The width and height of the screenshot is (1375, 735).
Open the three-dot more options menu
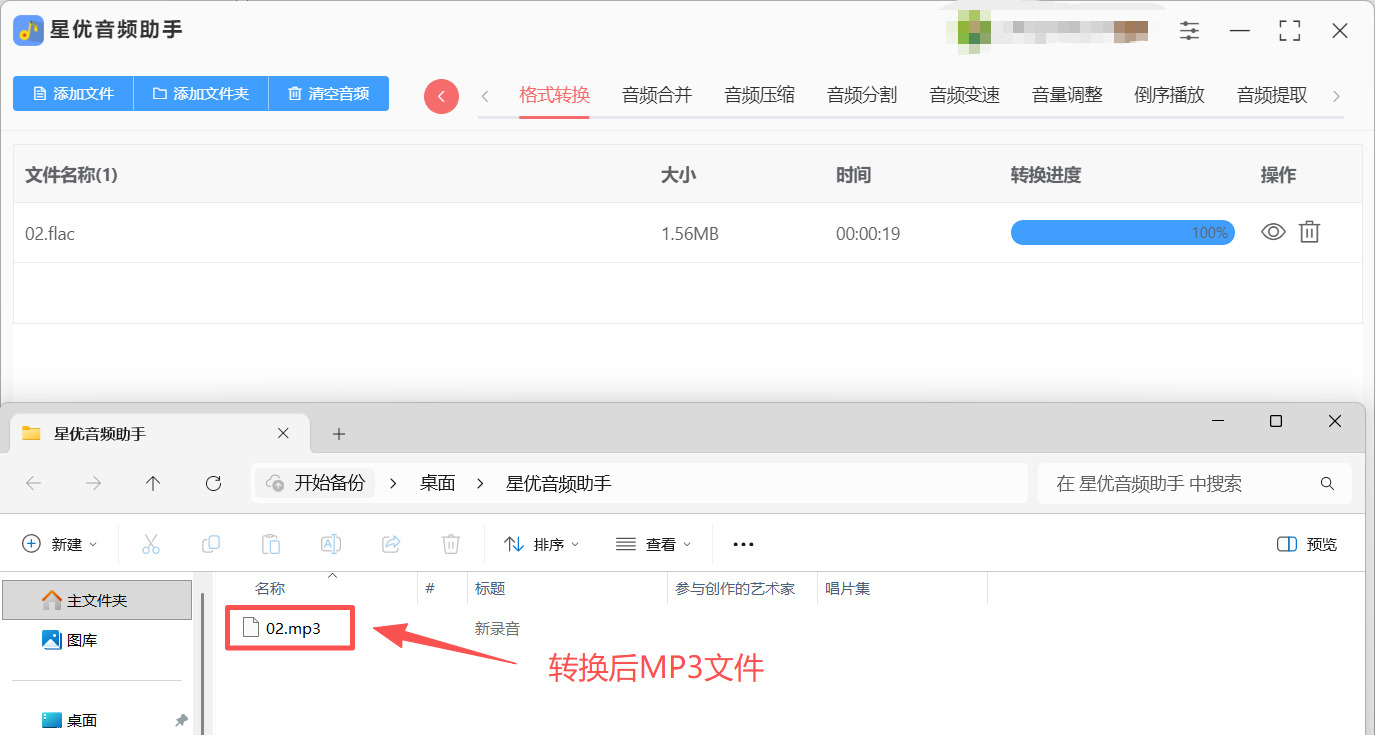coord(743,544)
